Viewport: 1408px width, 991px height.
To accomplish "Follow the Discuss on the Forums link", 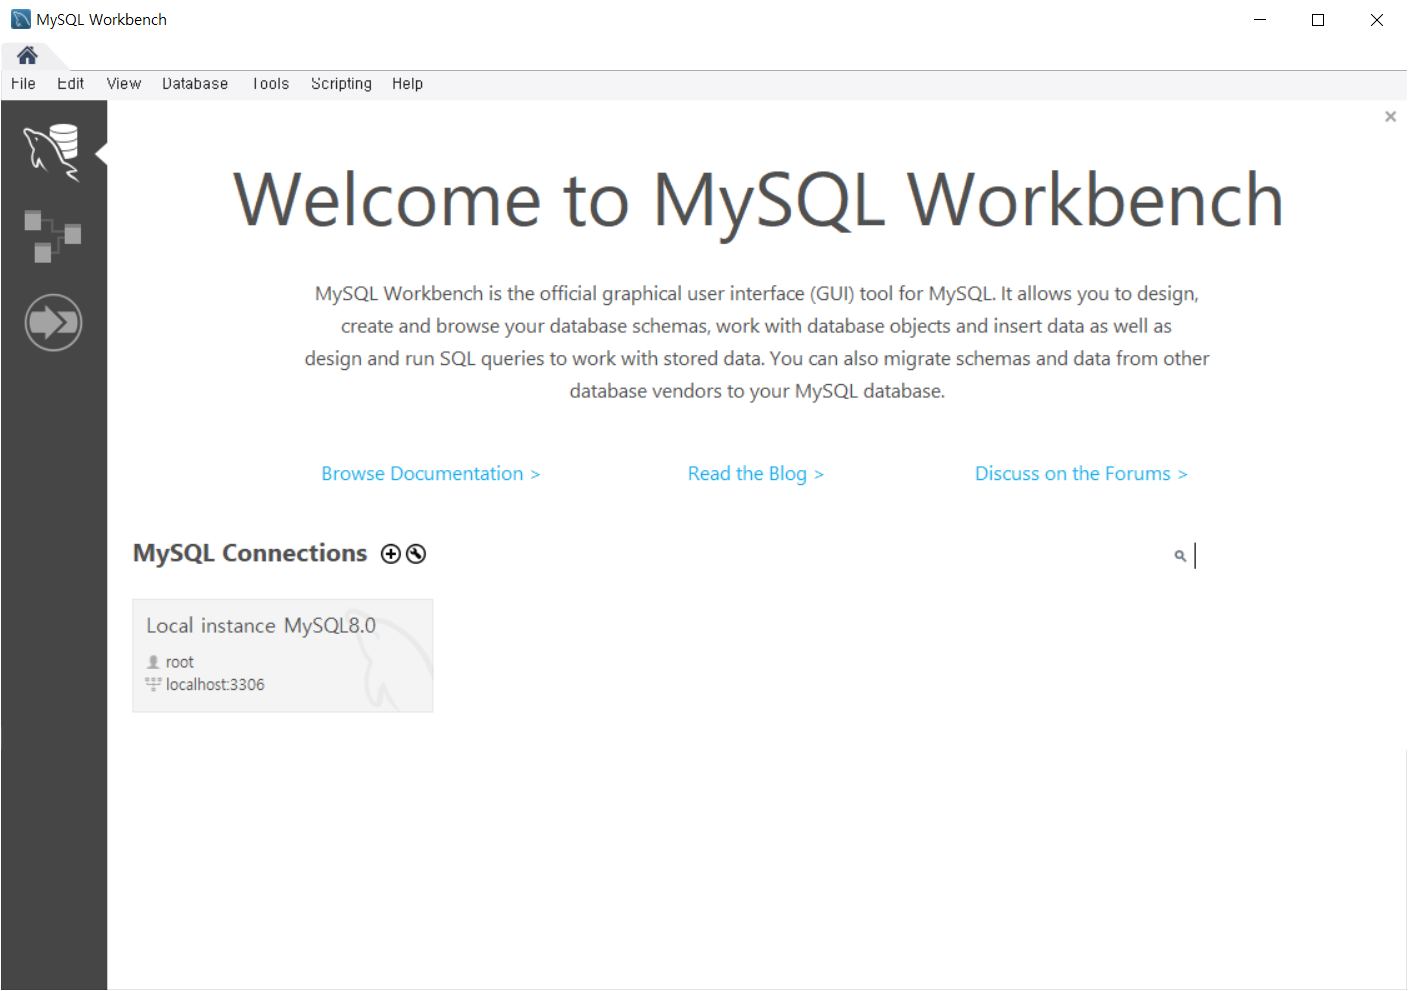I will pos(1081,474).
